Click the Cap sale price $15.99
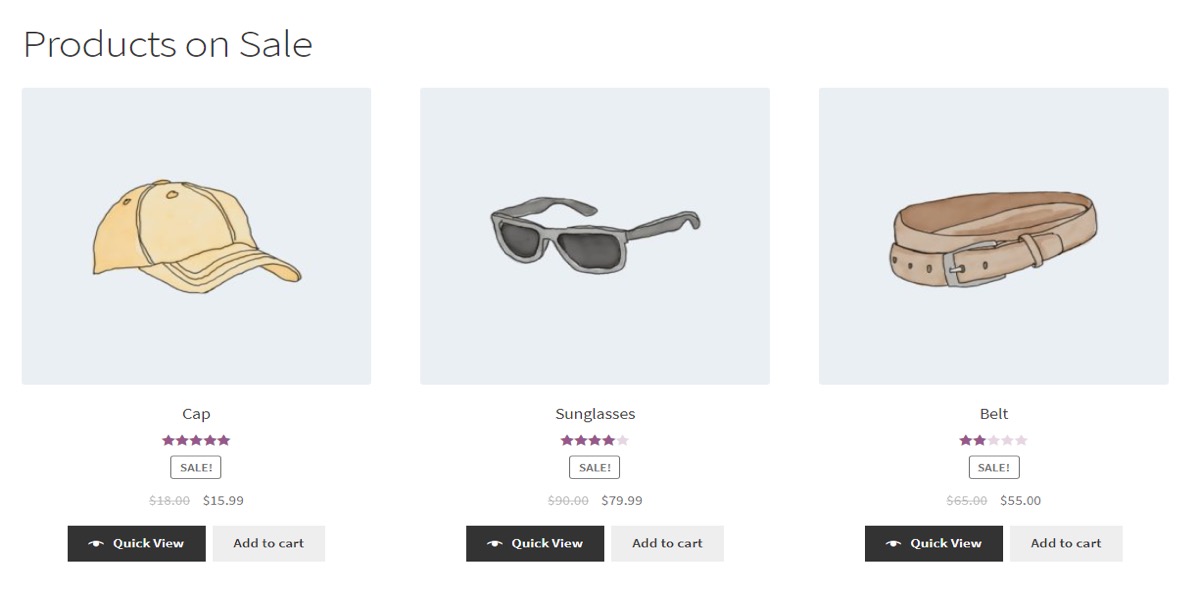Screen dimensions: 1200x600 (223, 501)
